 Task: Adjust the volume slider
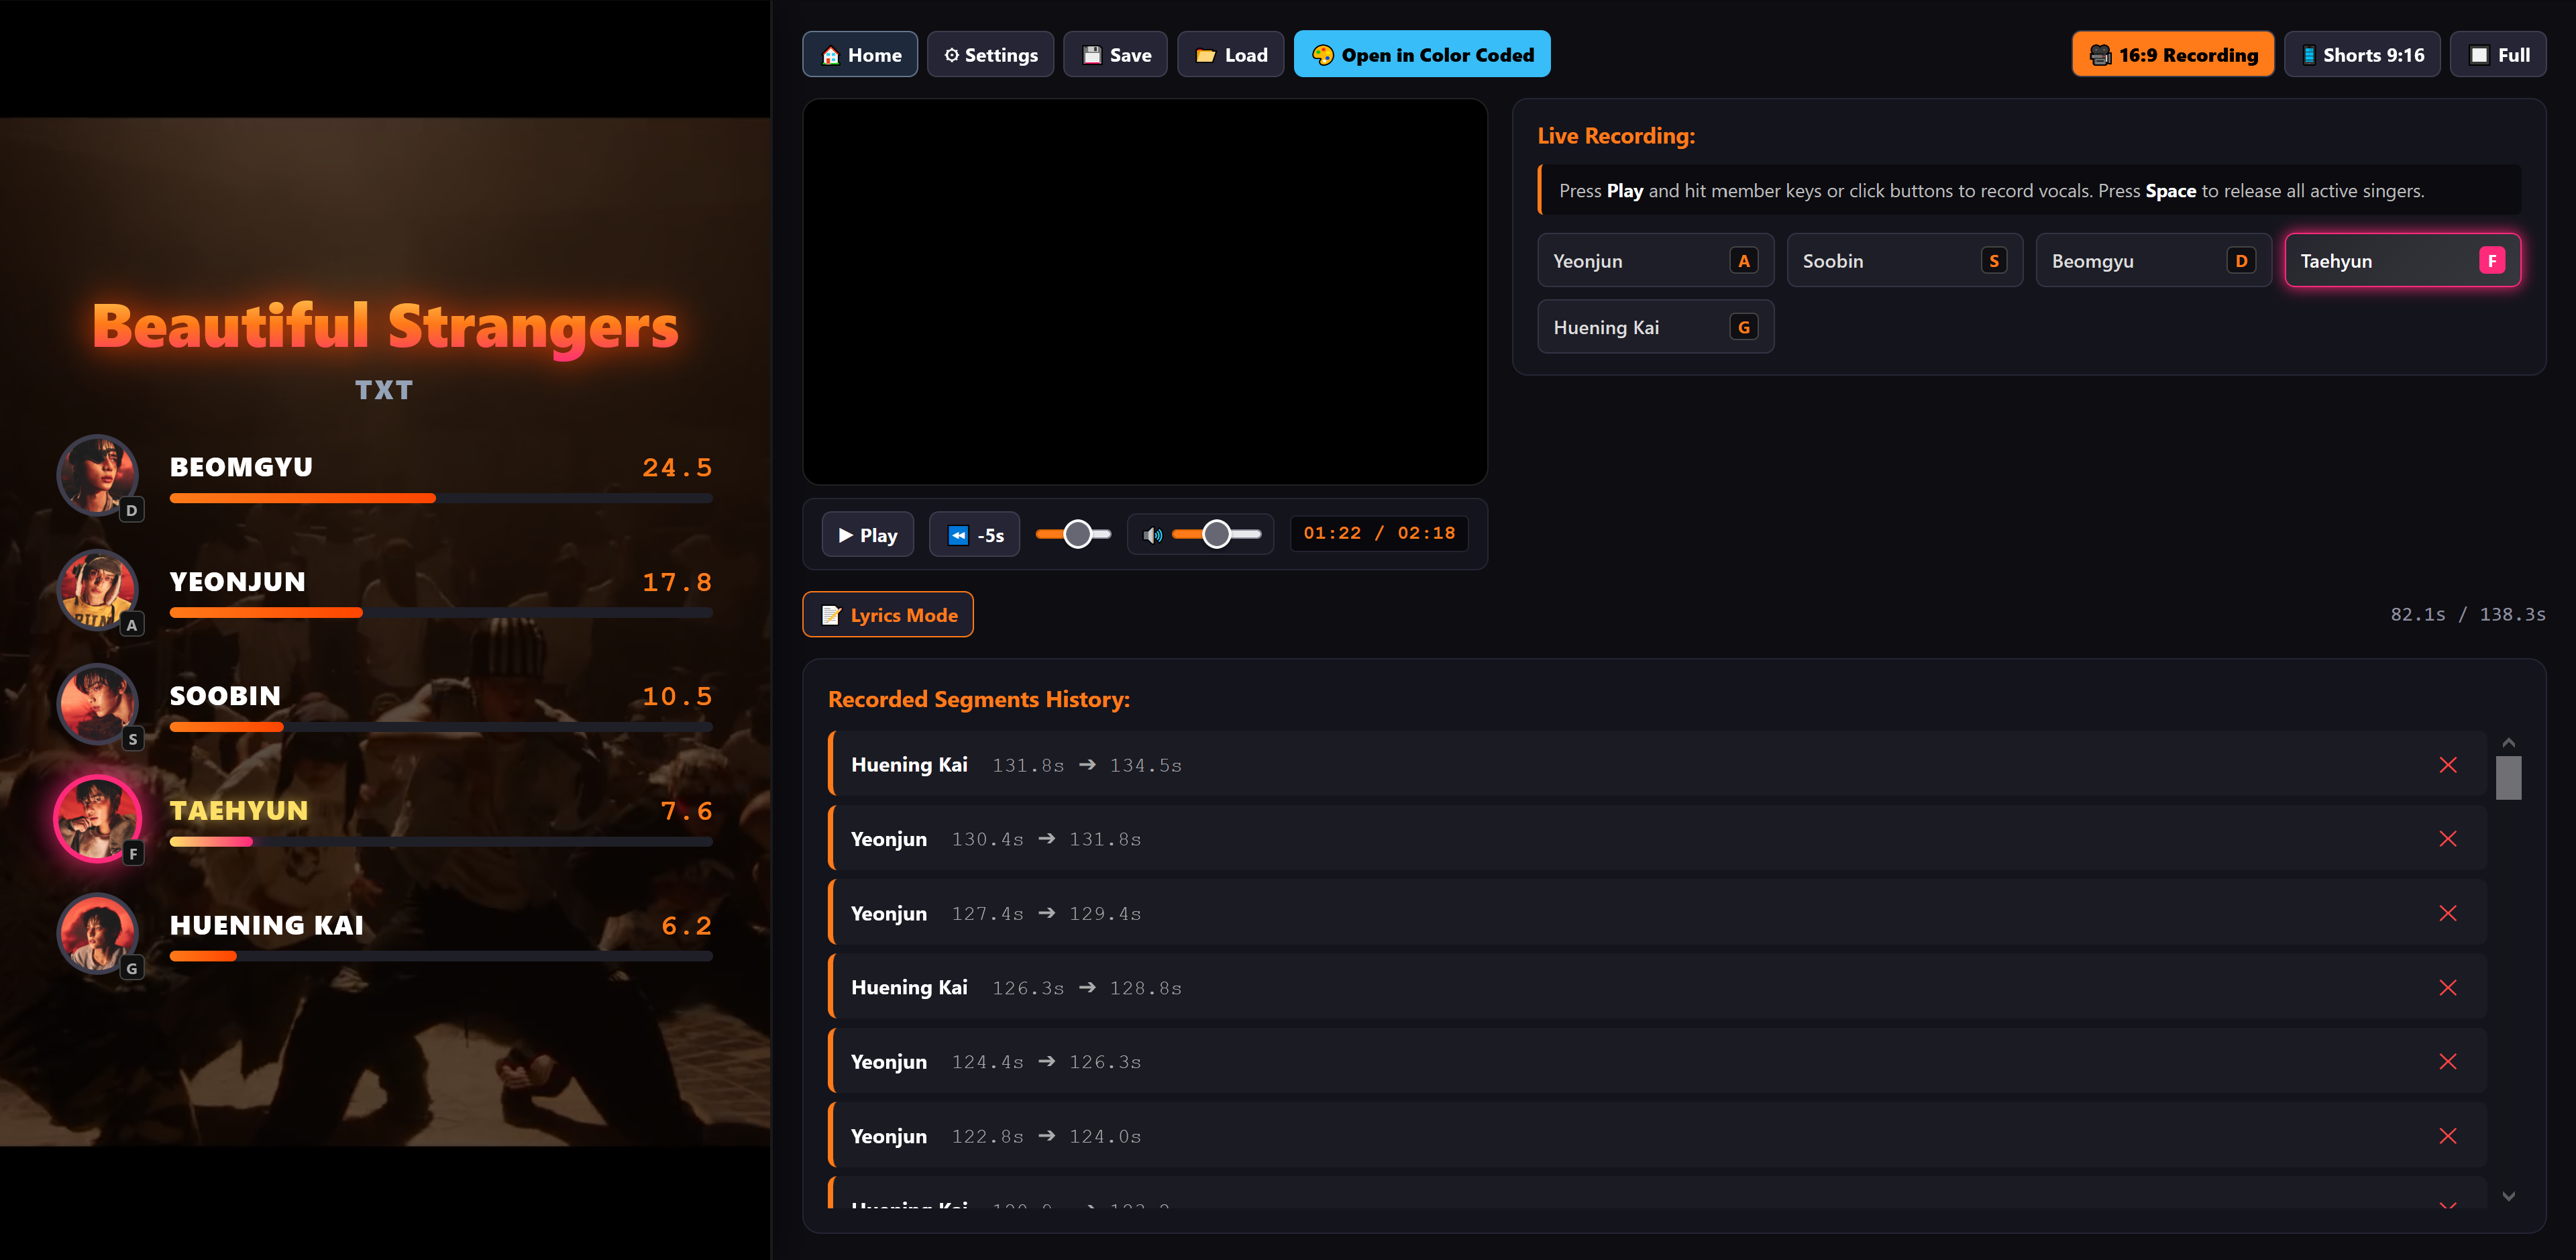click(1216, 534)
